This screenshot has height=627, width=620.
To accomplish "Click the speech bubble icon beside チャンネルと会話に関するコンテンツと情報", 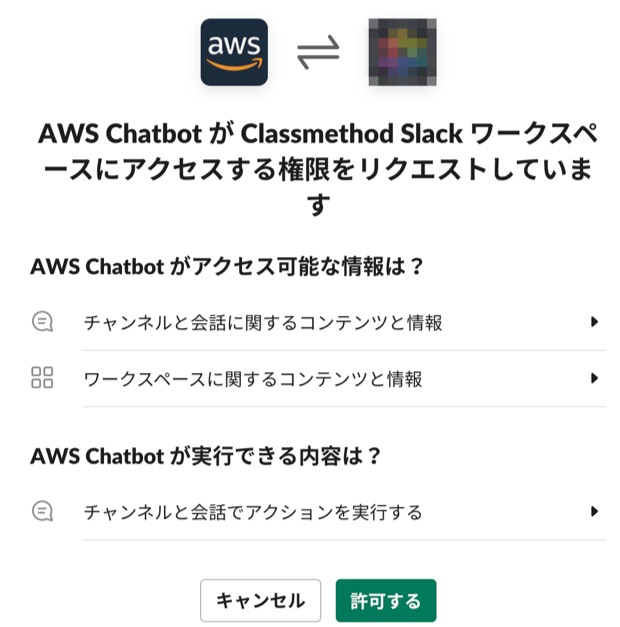I will pyautogui.click(x=42, y=322).
